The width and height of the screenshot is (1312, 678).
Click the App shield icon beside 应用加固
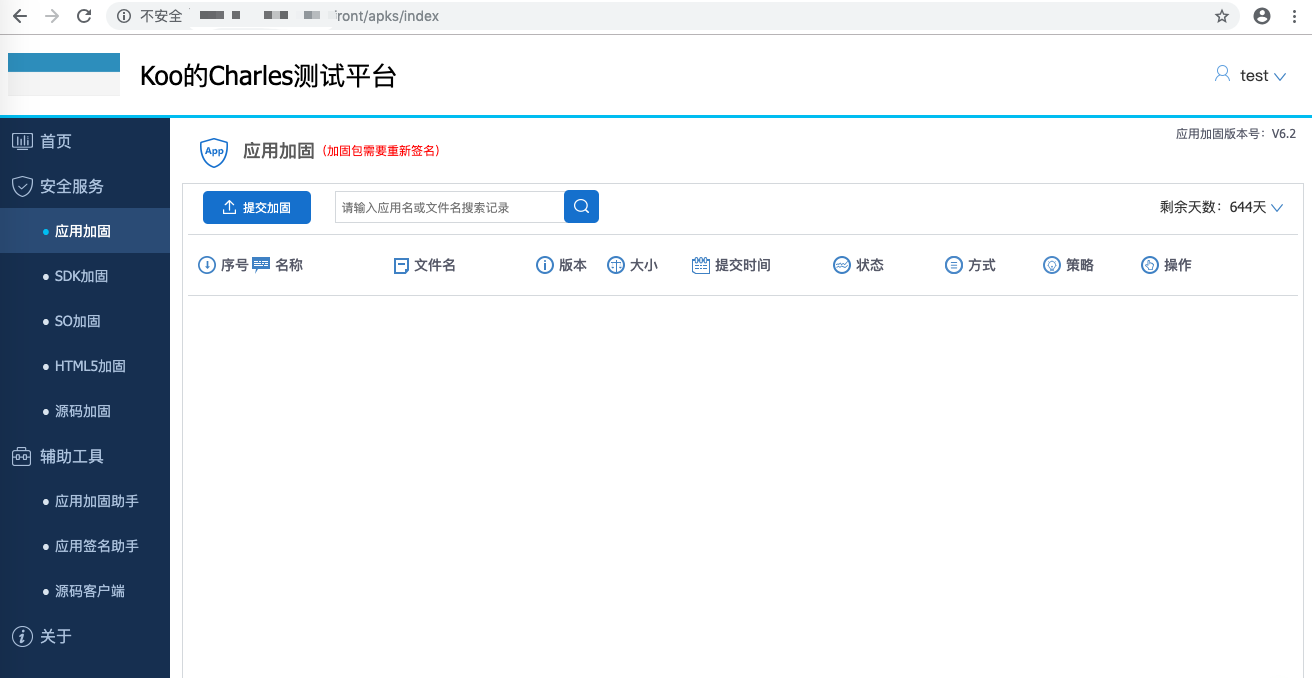click(214, 151)
